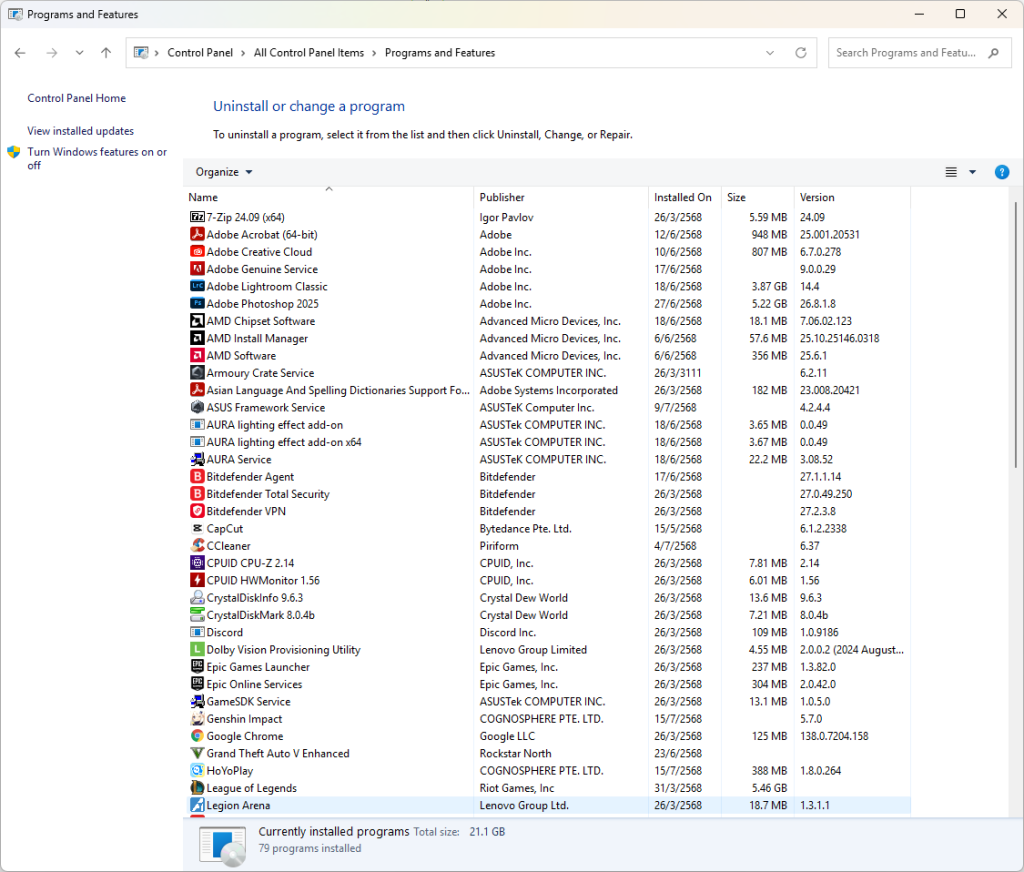Expand the address bar history dropdown
The width and height of the screenshot is (1024, 872).
pyautogui.click(x=770, y=53)
